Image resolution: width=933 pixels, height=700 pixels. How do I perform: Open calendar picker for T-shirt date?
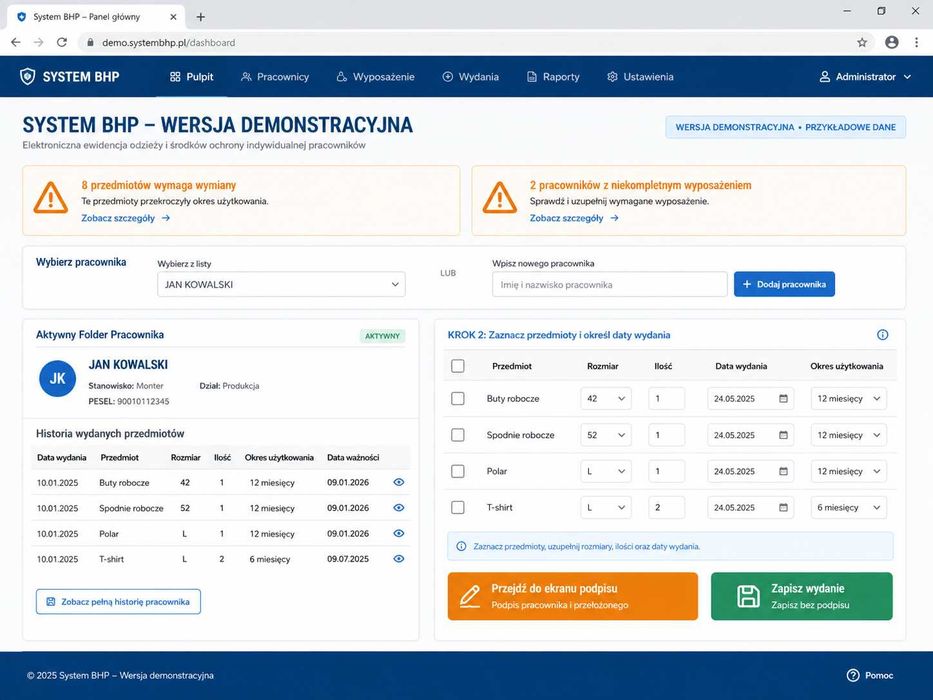coord(783,508)
